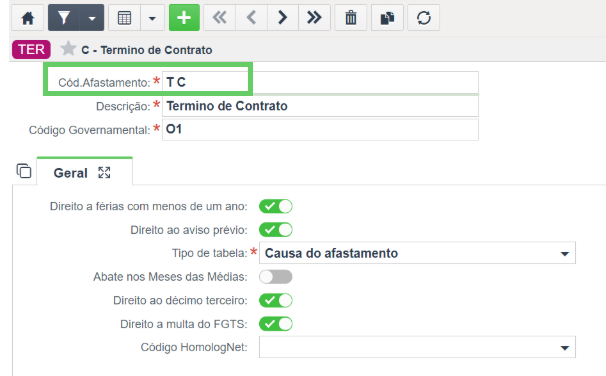The image size is (606, 376).
Task: Open the filter funnel button
Action: [64, 18]
